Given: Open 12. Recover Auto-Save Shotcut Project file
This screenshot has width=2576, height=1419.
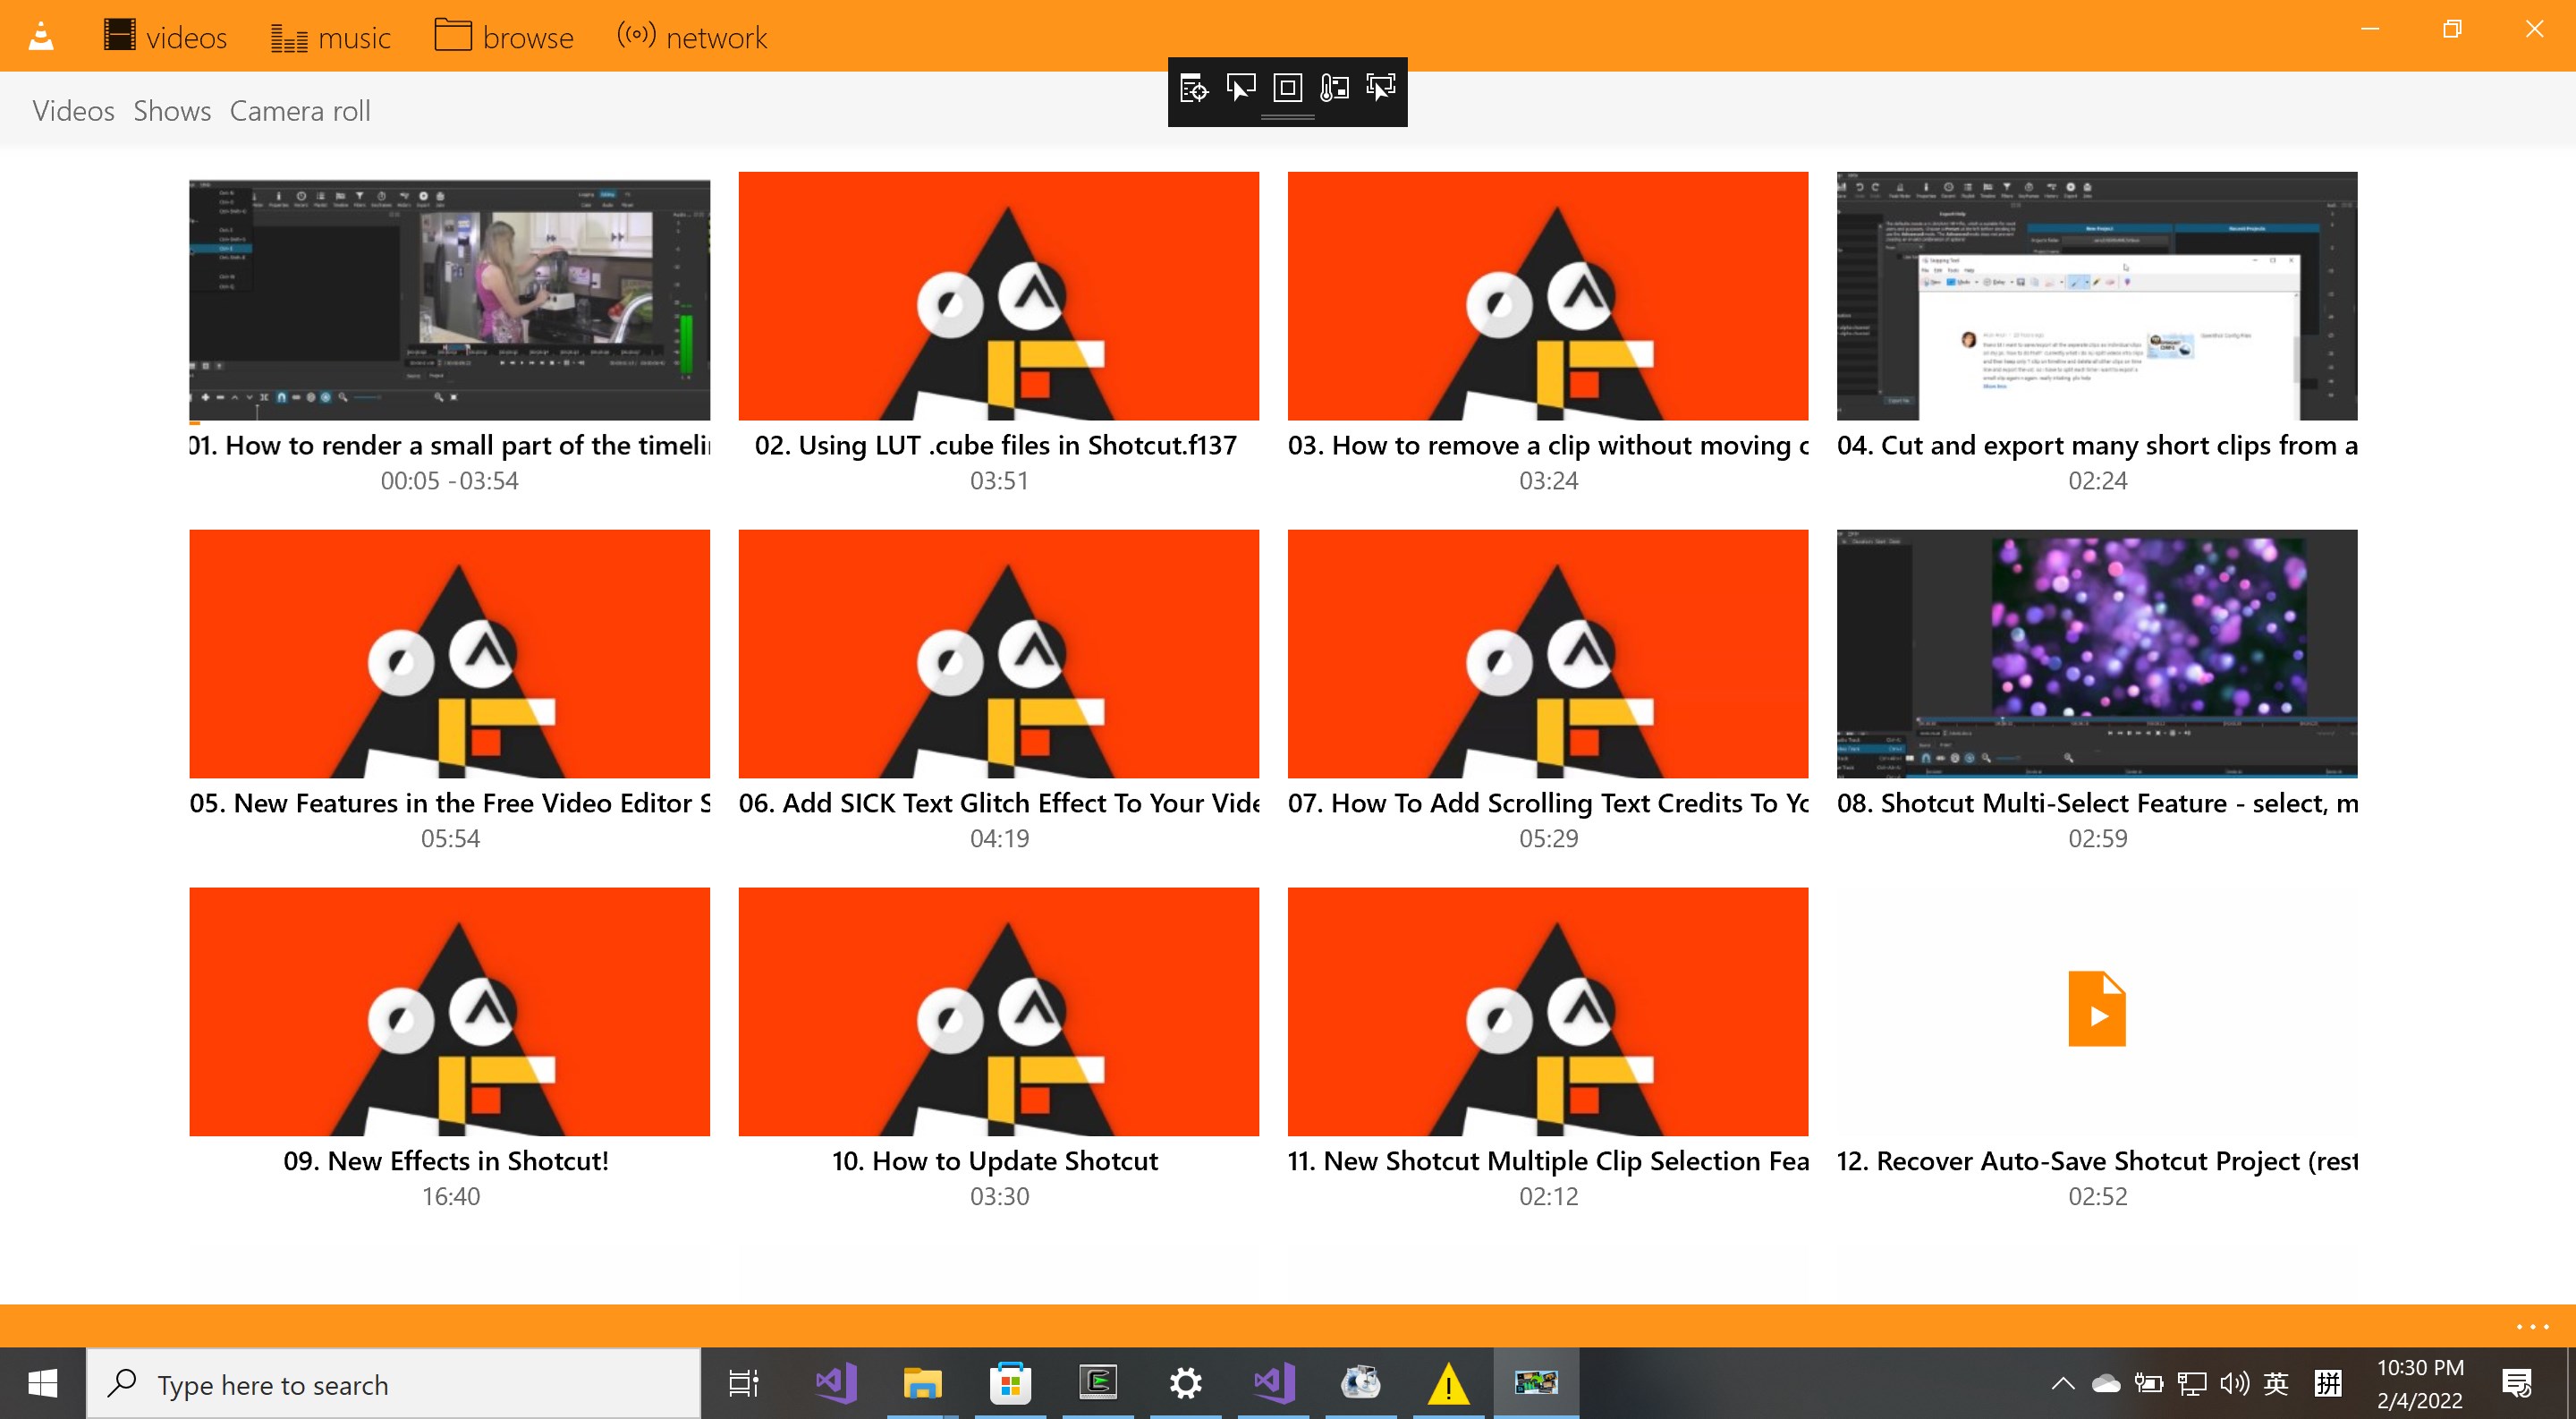Looking at the screenshot, I should click(2096, 1011).
